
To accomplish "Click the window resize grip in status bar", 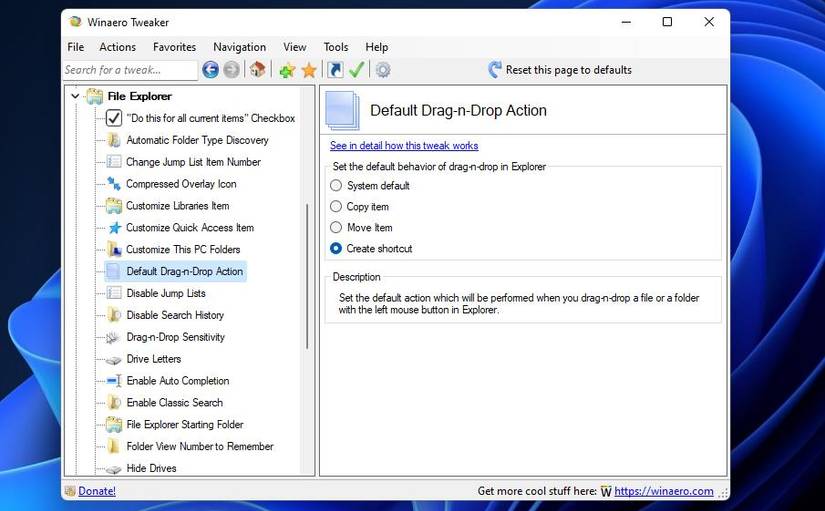I will pyautogui.click(x=723, y=493).
